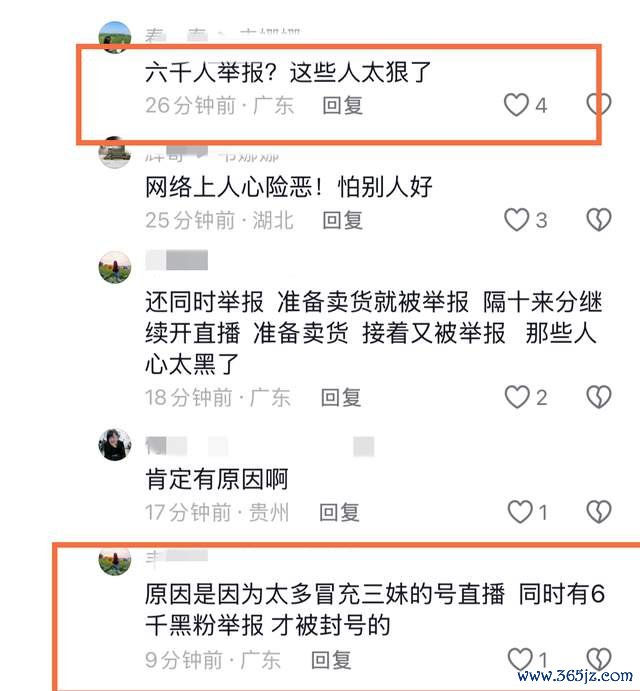
Task: Dislike the 18分钟前 comment from 广东
Action: [x=599, y=397]
